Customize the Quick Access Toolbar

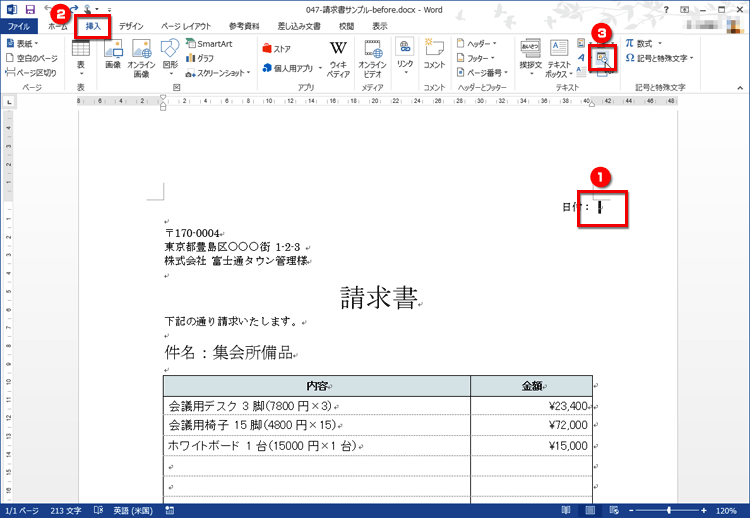click(x=110, y=10)
